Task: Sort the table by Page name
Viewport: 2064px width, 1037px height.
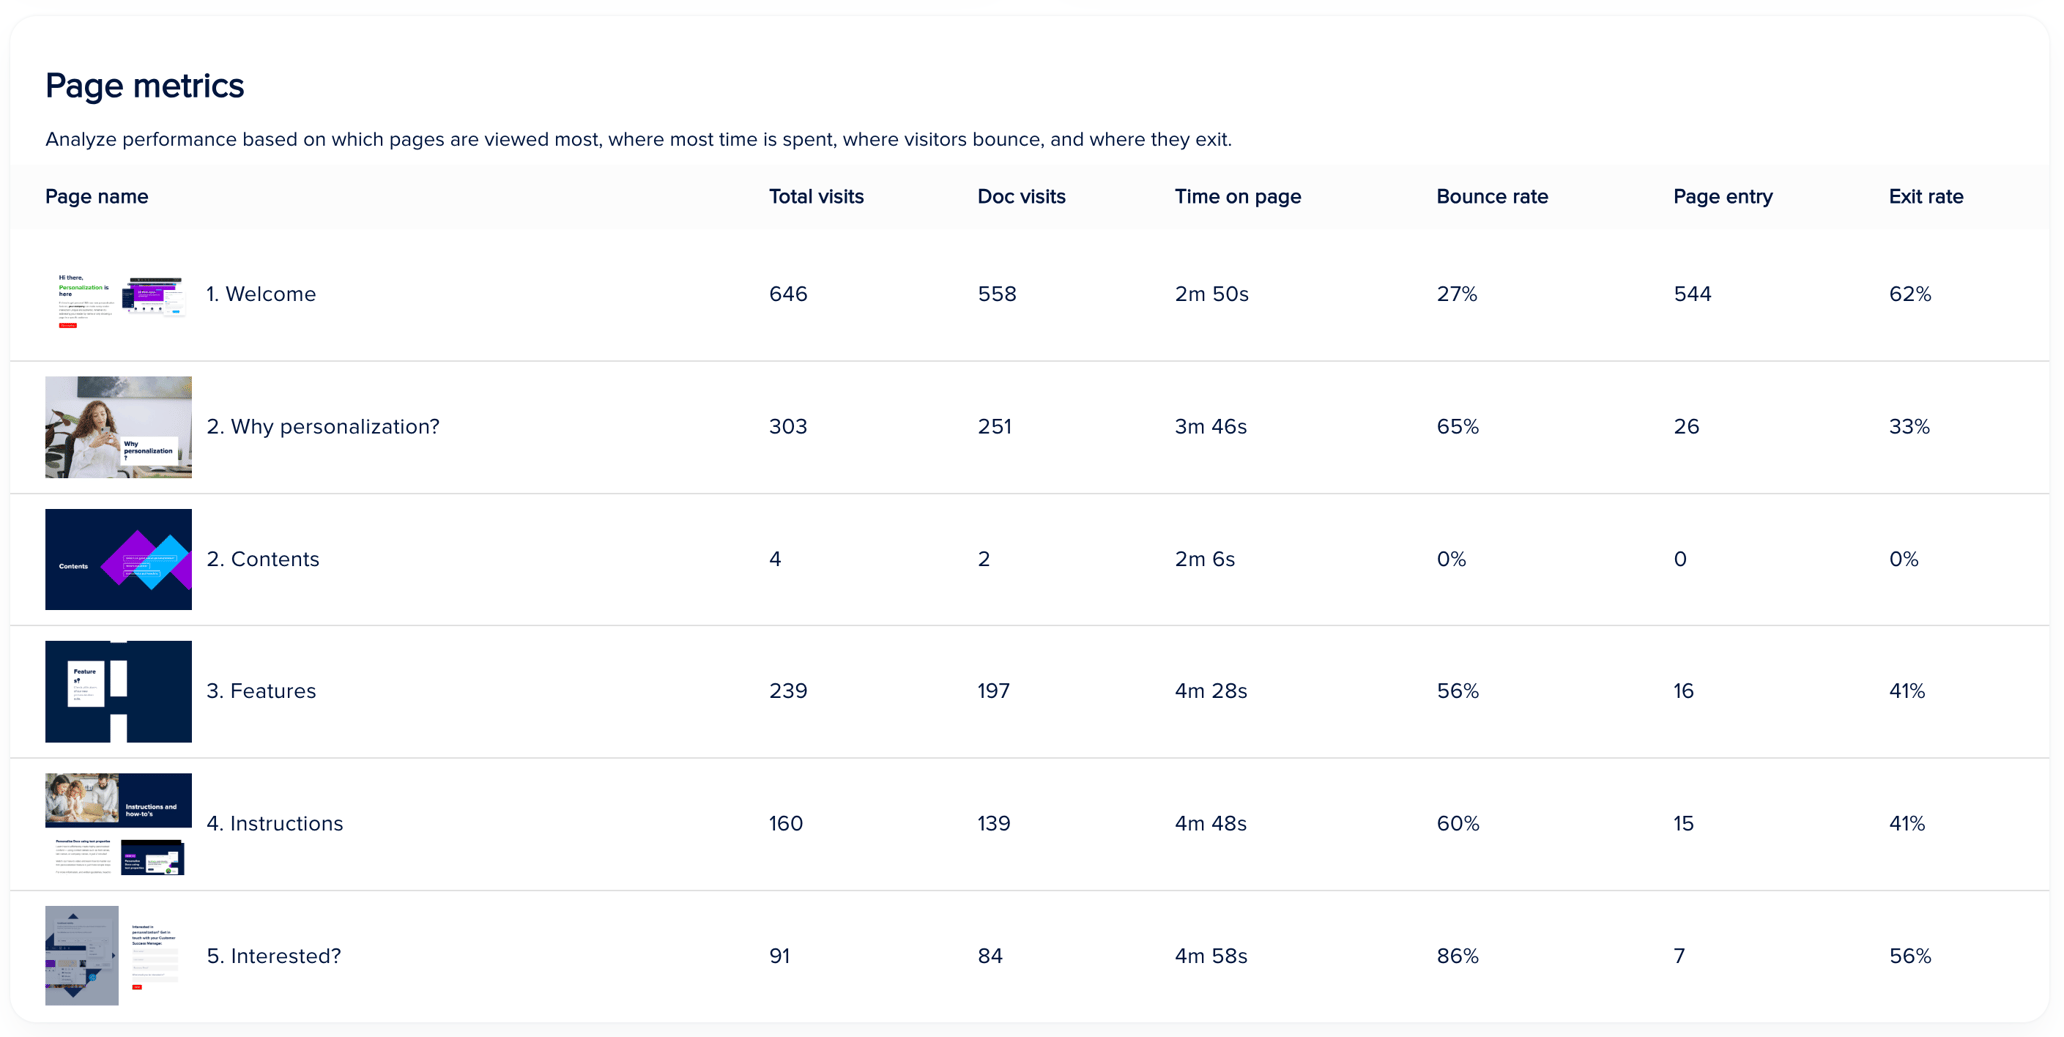Action: pos(96,196)
